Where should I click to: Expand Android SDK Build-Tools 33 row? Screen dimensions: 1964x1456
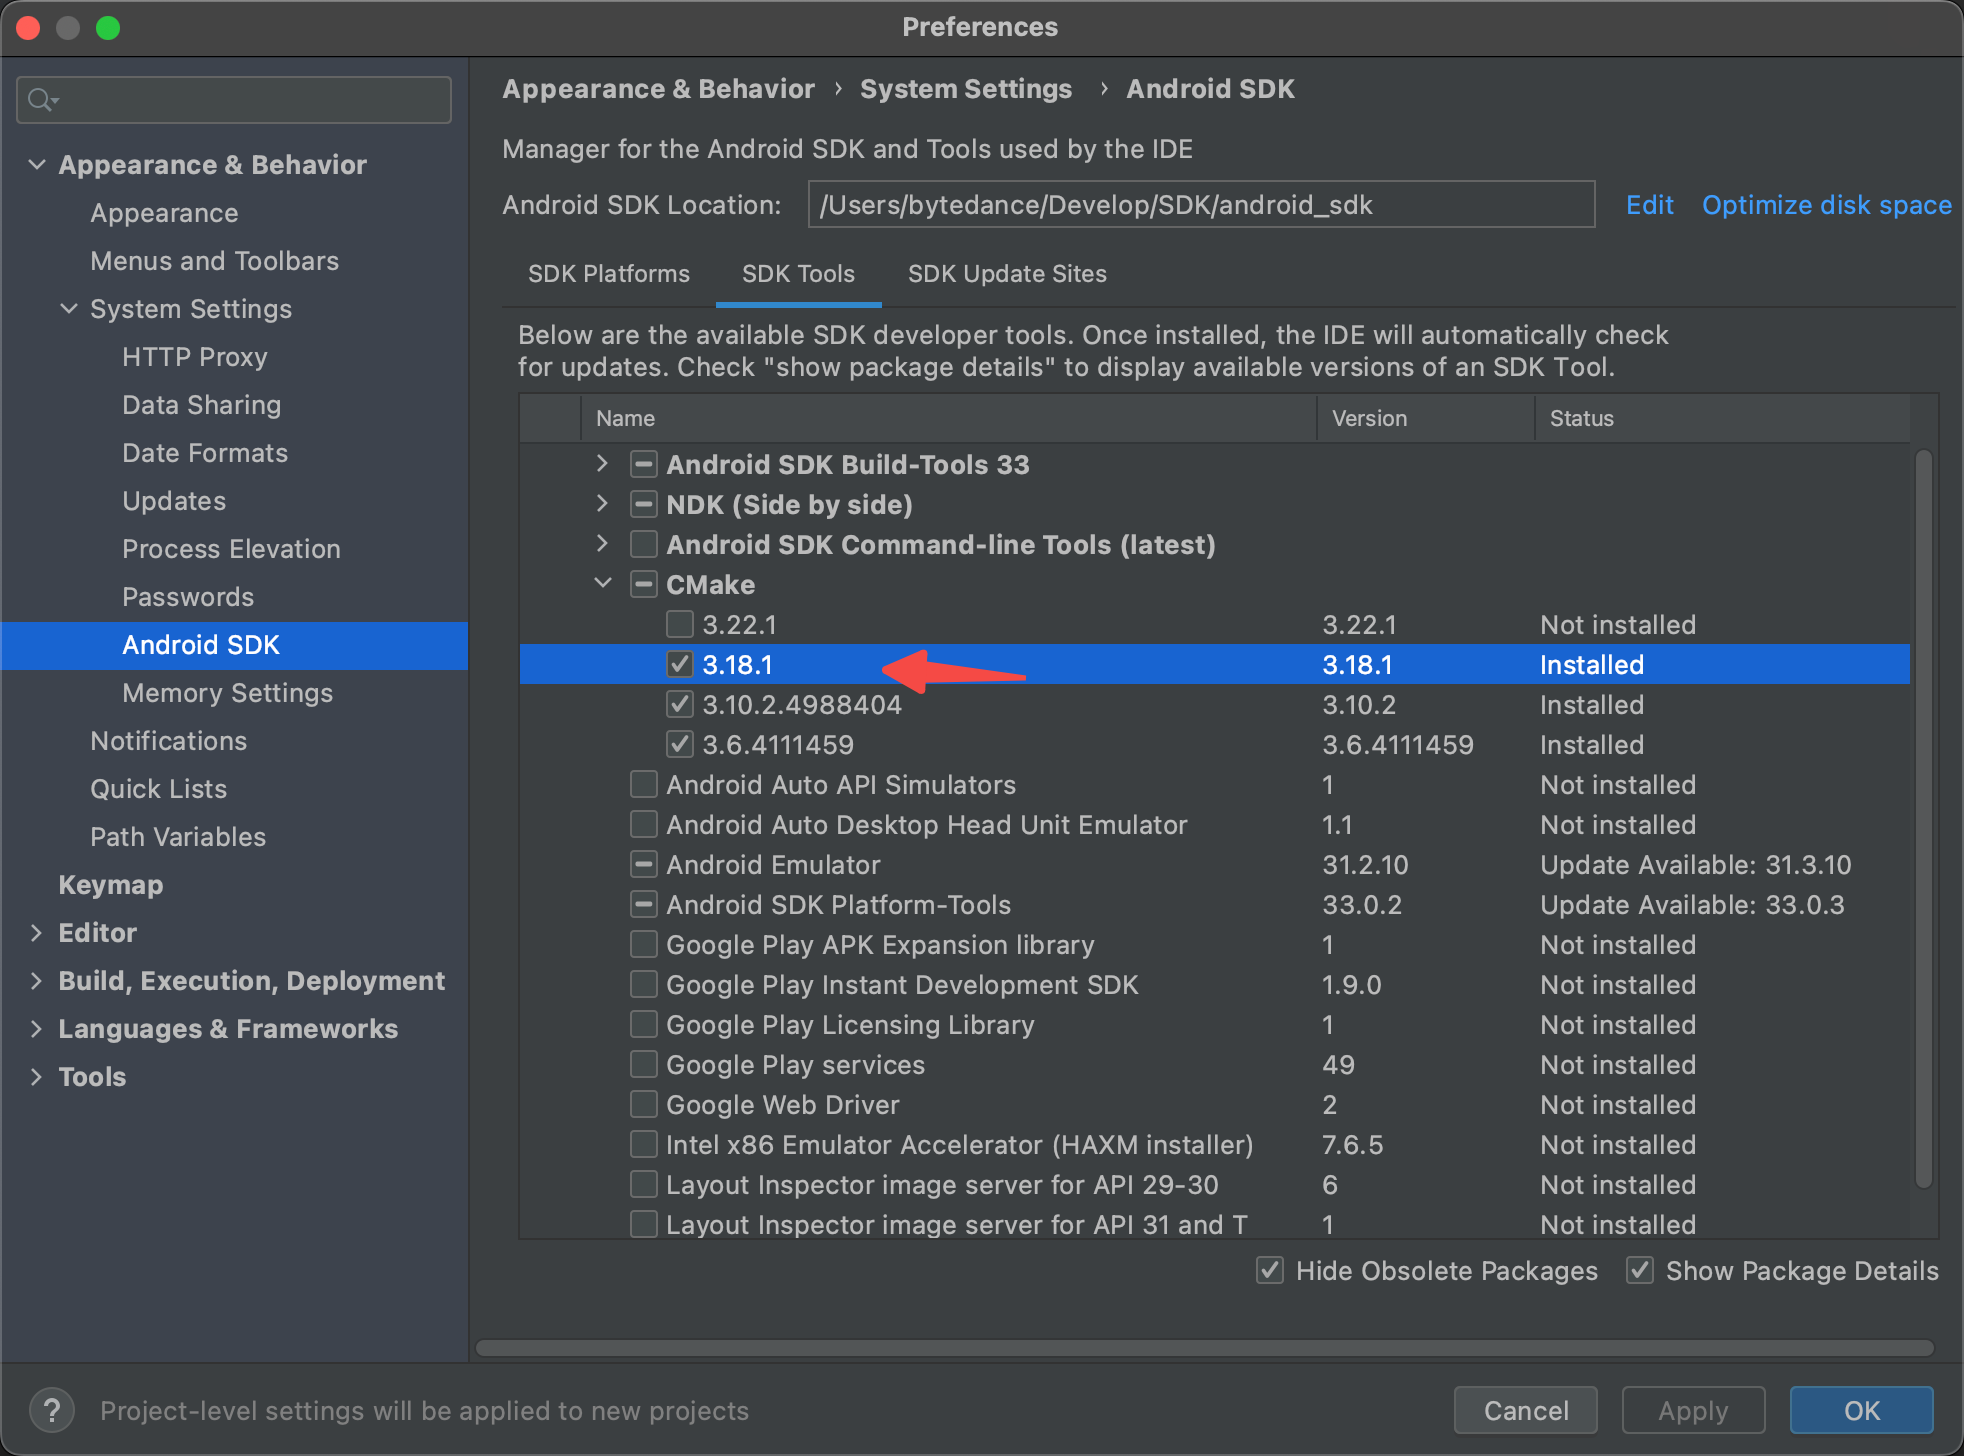[602, 463]
